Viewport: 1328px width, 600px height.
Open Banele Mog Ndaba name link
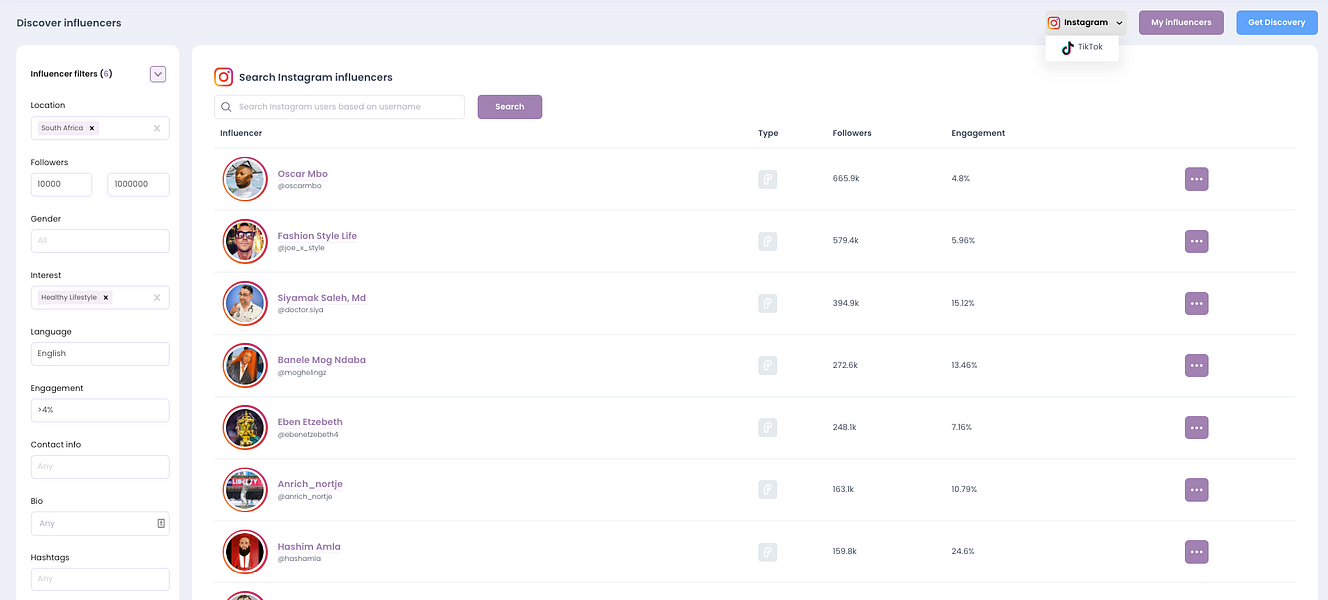click(322, 360)
